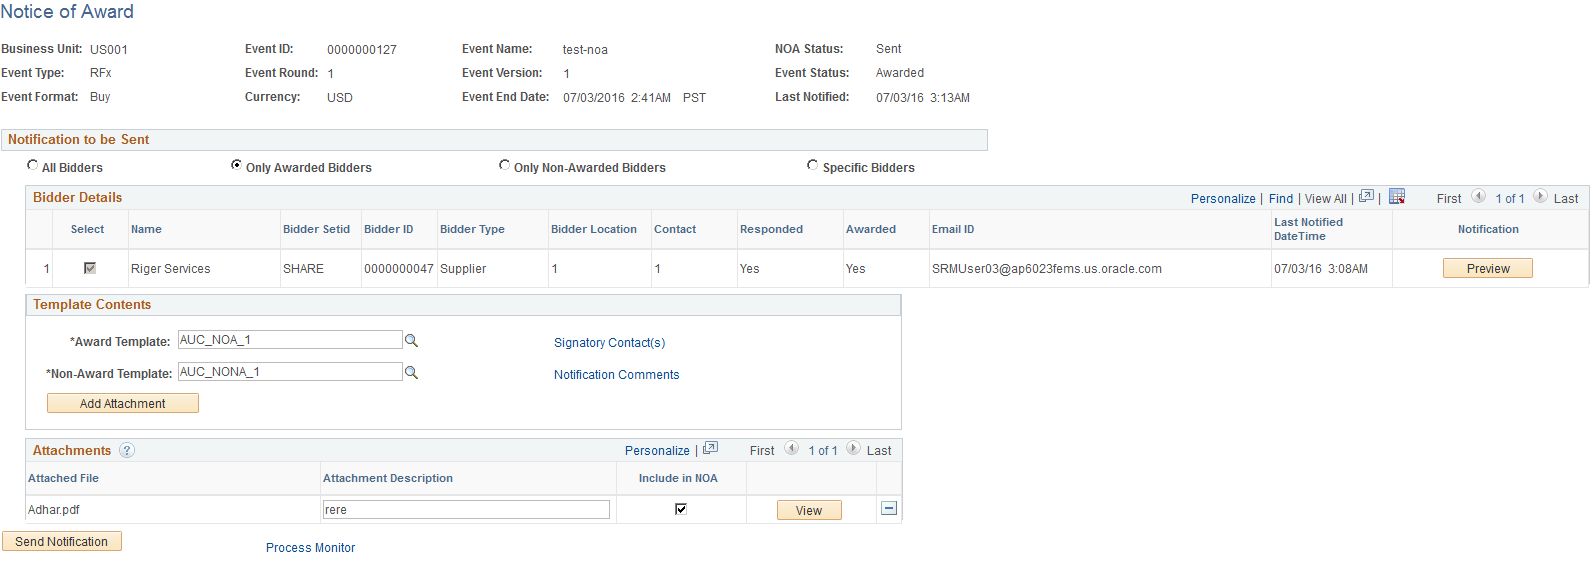This screenshot has width=1593, height=568.
Task: Toggle Include in NOA checkbox
Action: 681,509
